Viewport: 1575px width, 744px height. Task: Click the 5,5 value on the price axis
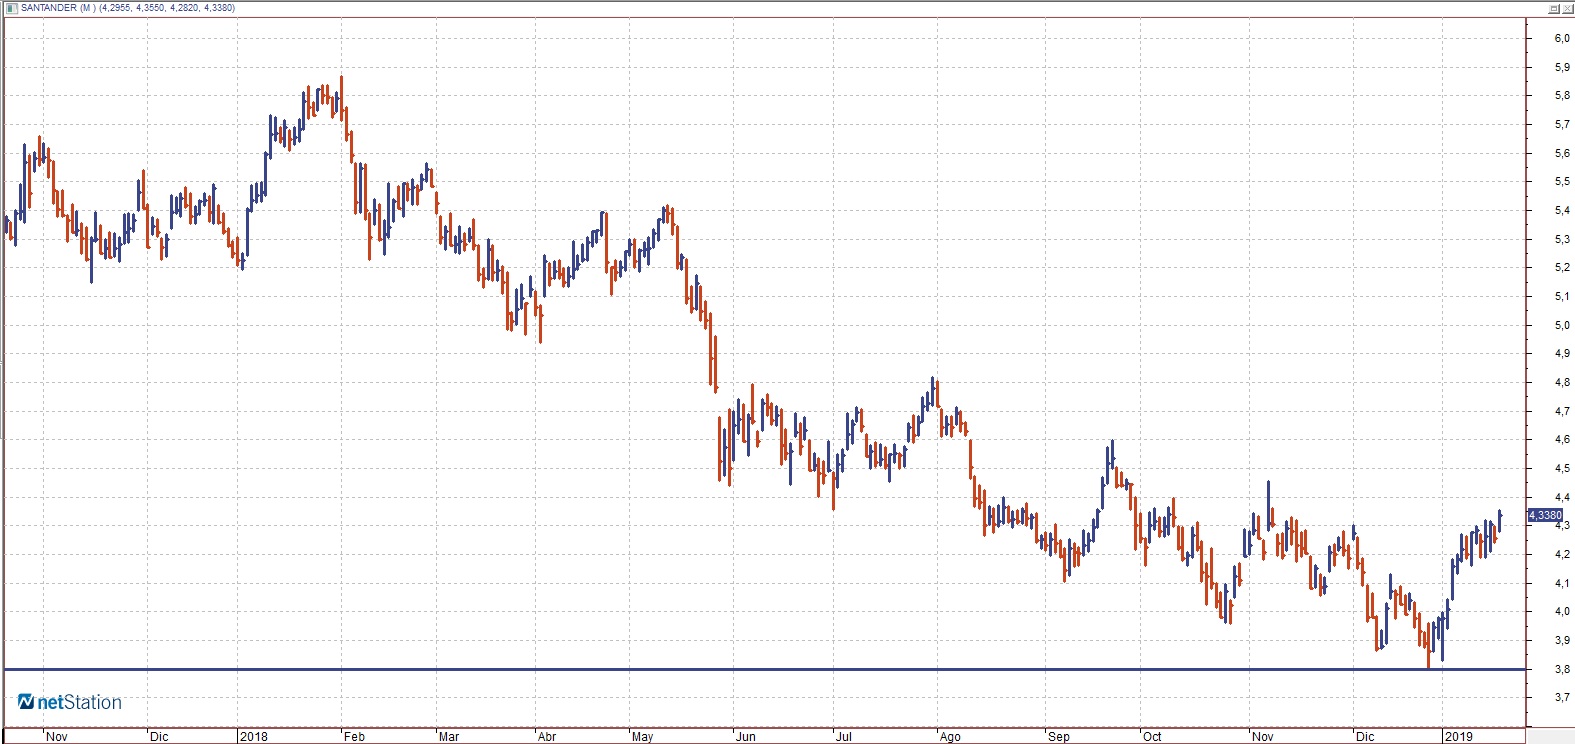[1562, 182]
